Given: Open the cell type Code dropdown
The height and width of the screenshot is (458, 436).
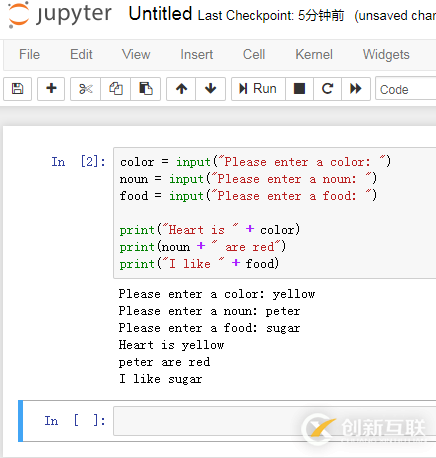Looking at the screenshot, I should tap(405, 89).
